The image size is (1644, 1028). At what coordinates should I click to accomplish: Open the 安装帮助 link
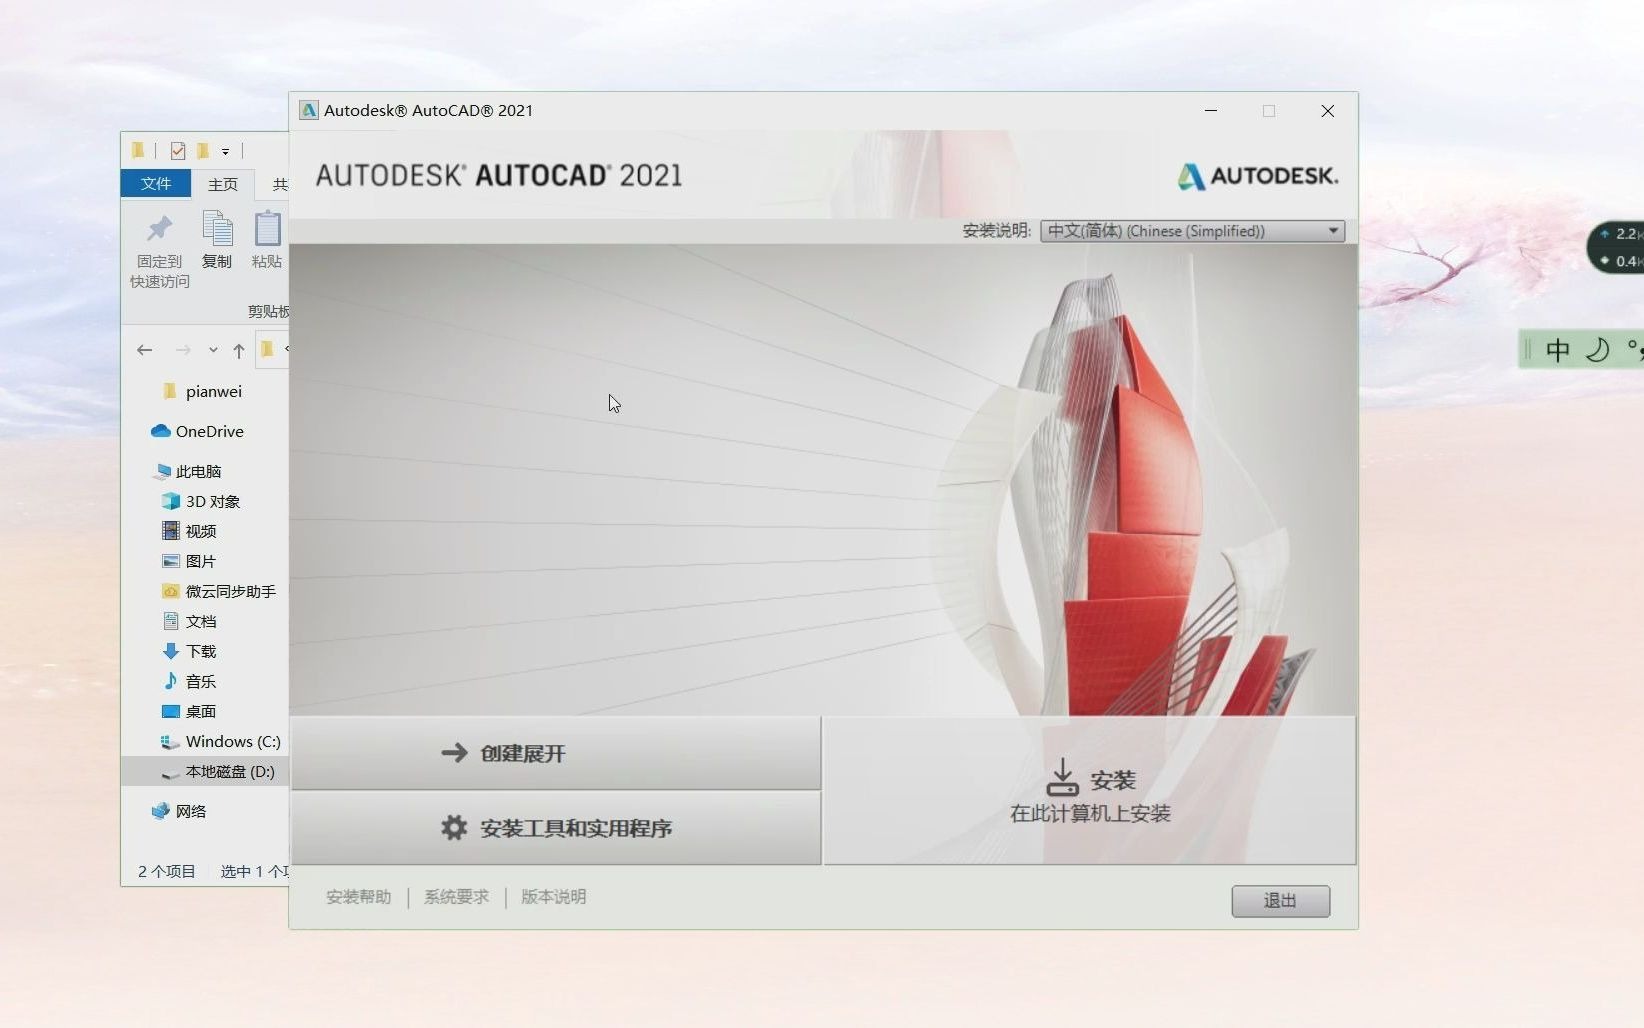(358, 897)
